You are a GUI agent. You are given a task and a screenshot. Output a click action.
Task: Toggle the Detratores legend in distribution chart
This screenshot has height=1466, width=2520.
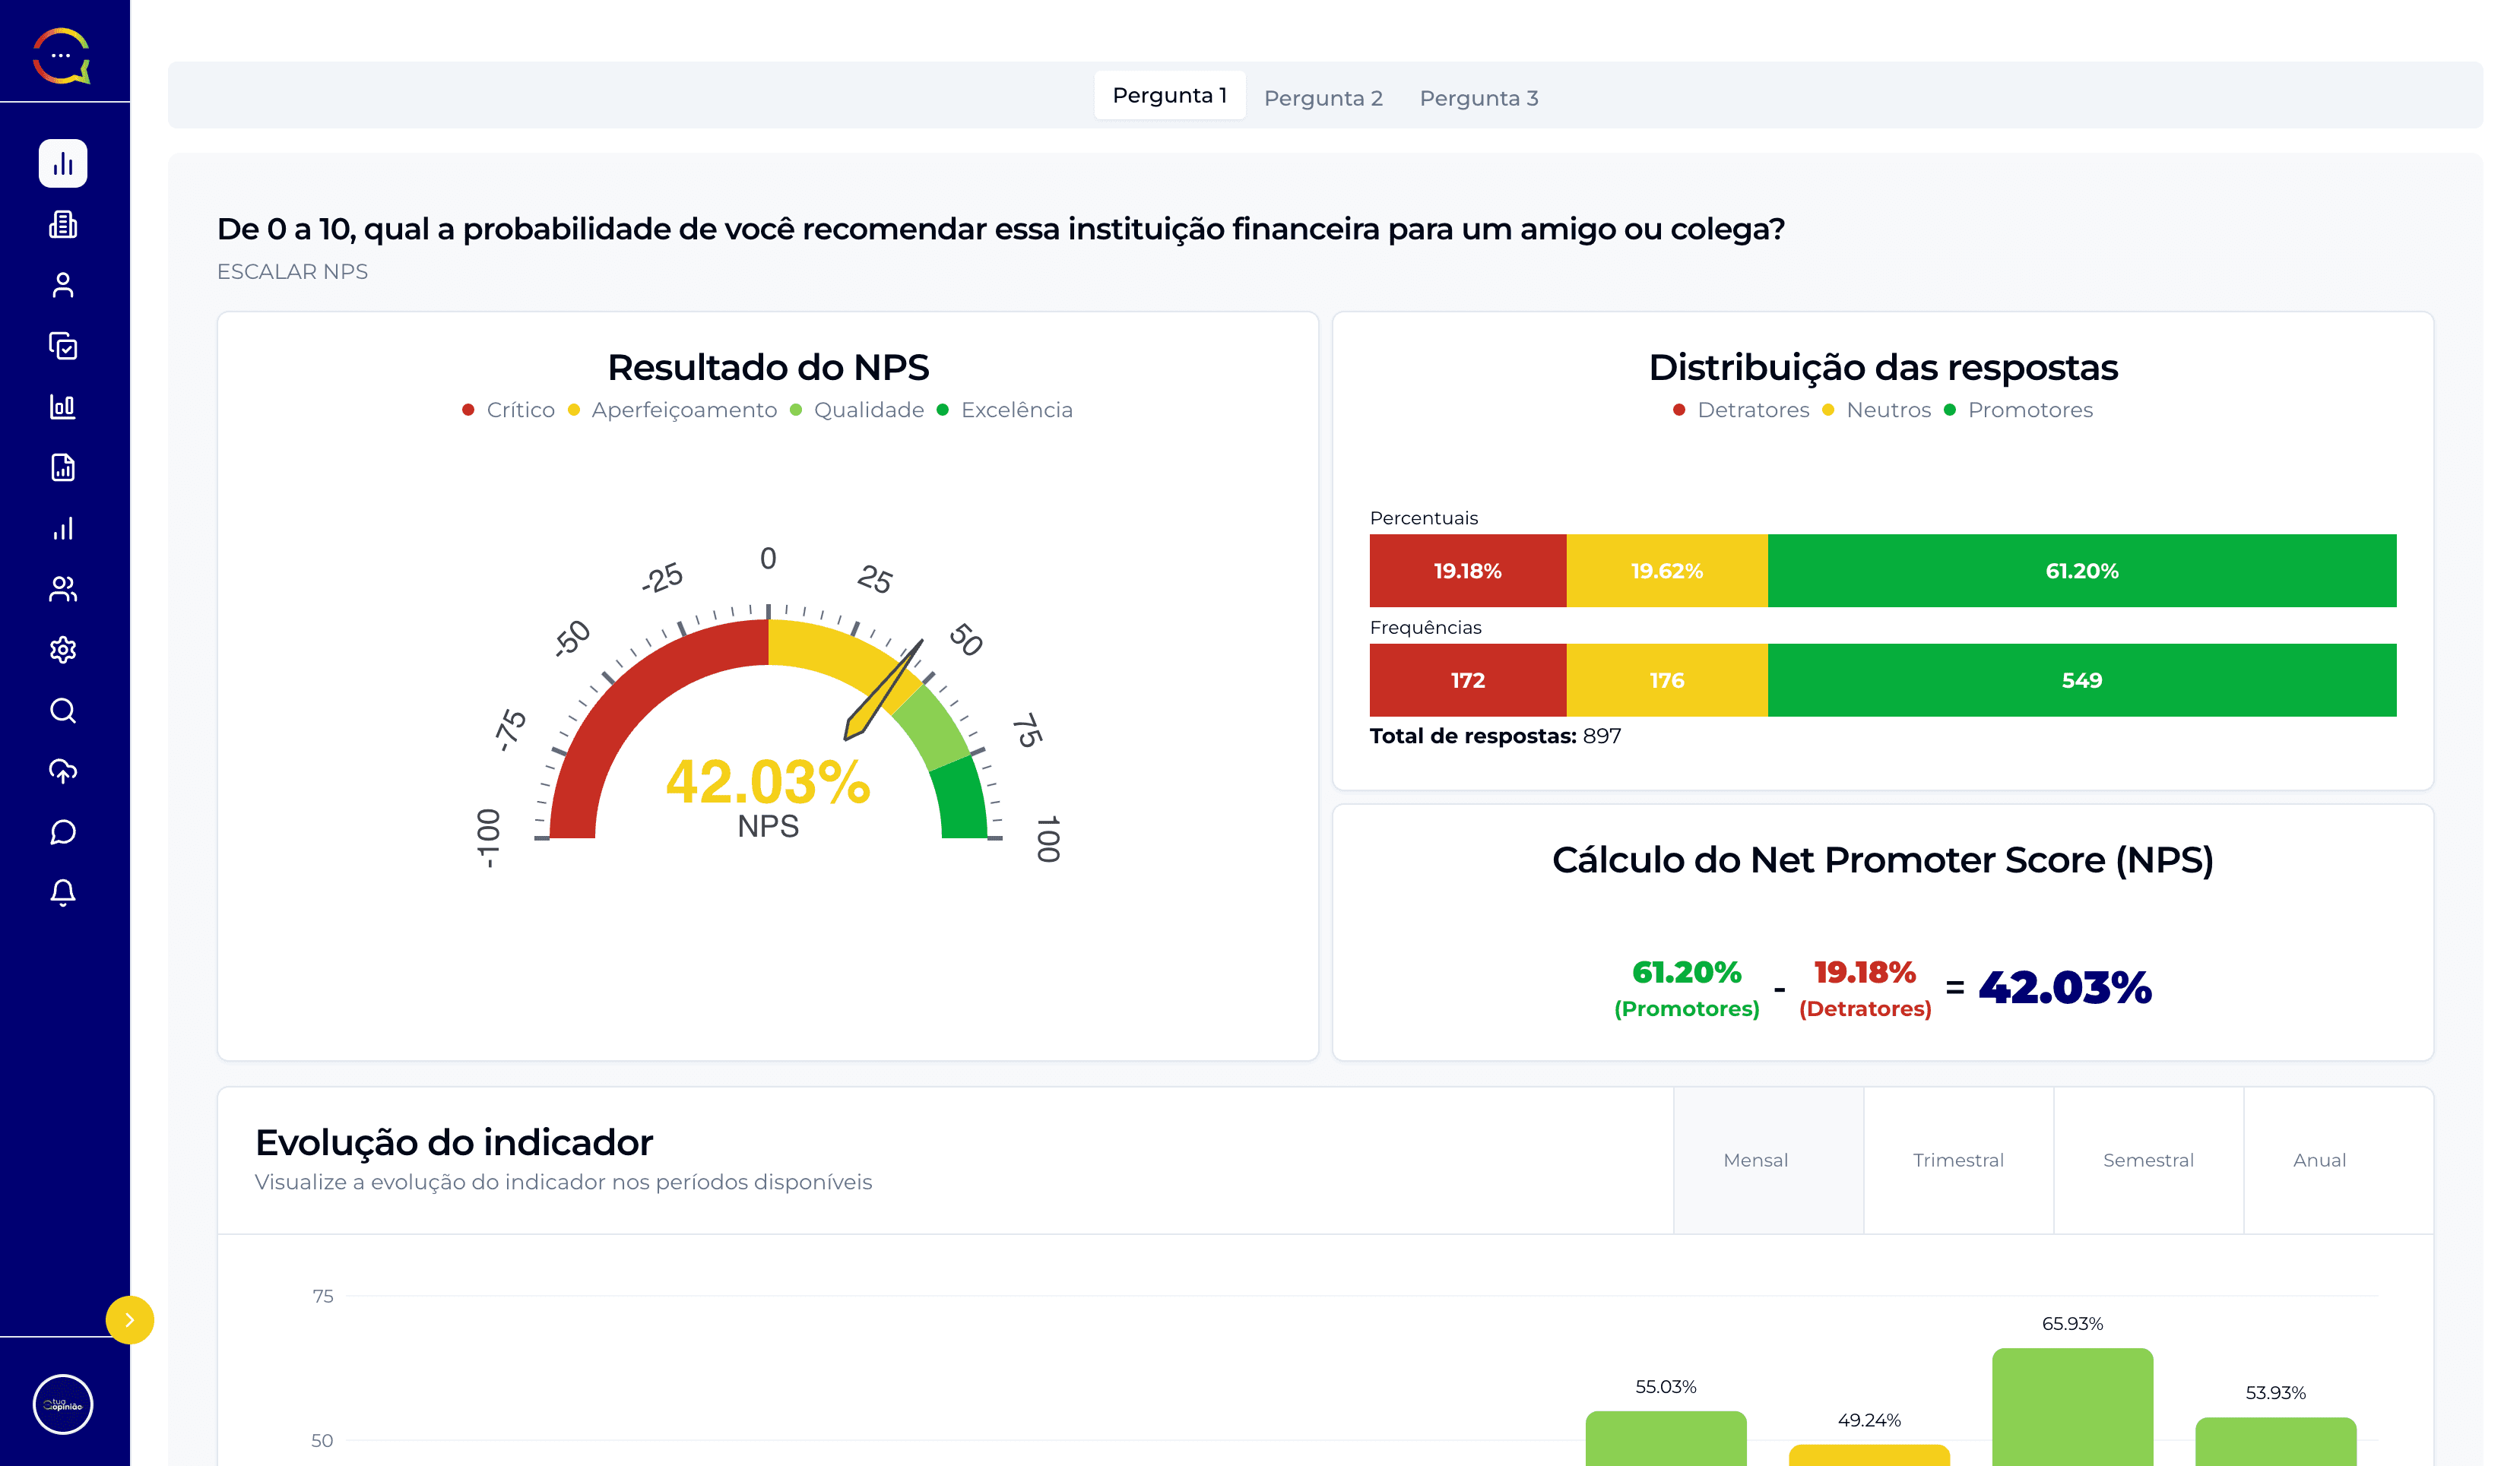tap(1742, 409)
